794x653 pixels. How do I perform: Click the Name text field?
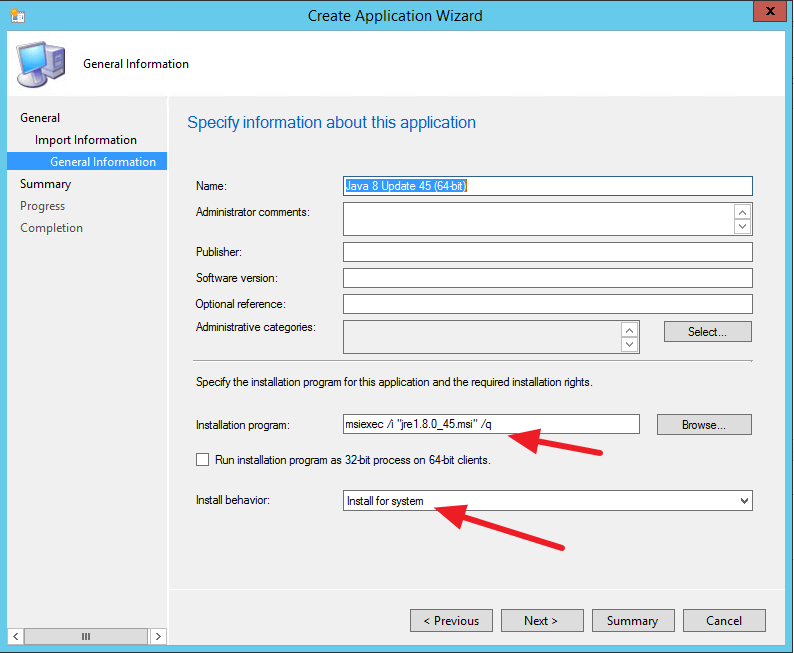click(547, 186)
